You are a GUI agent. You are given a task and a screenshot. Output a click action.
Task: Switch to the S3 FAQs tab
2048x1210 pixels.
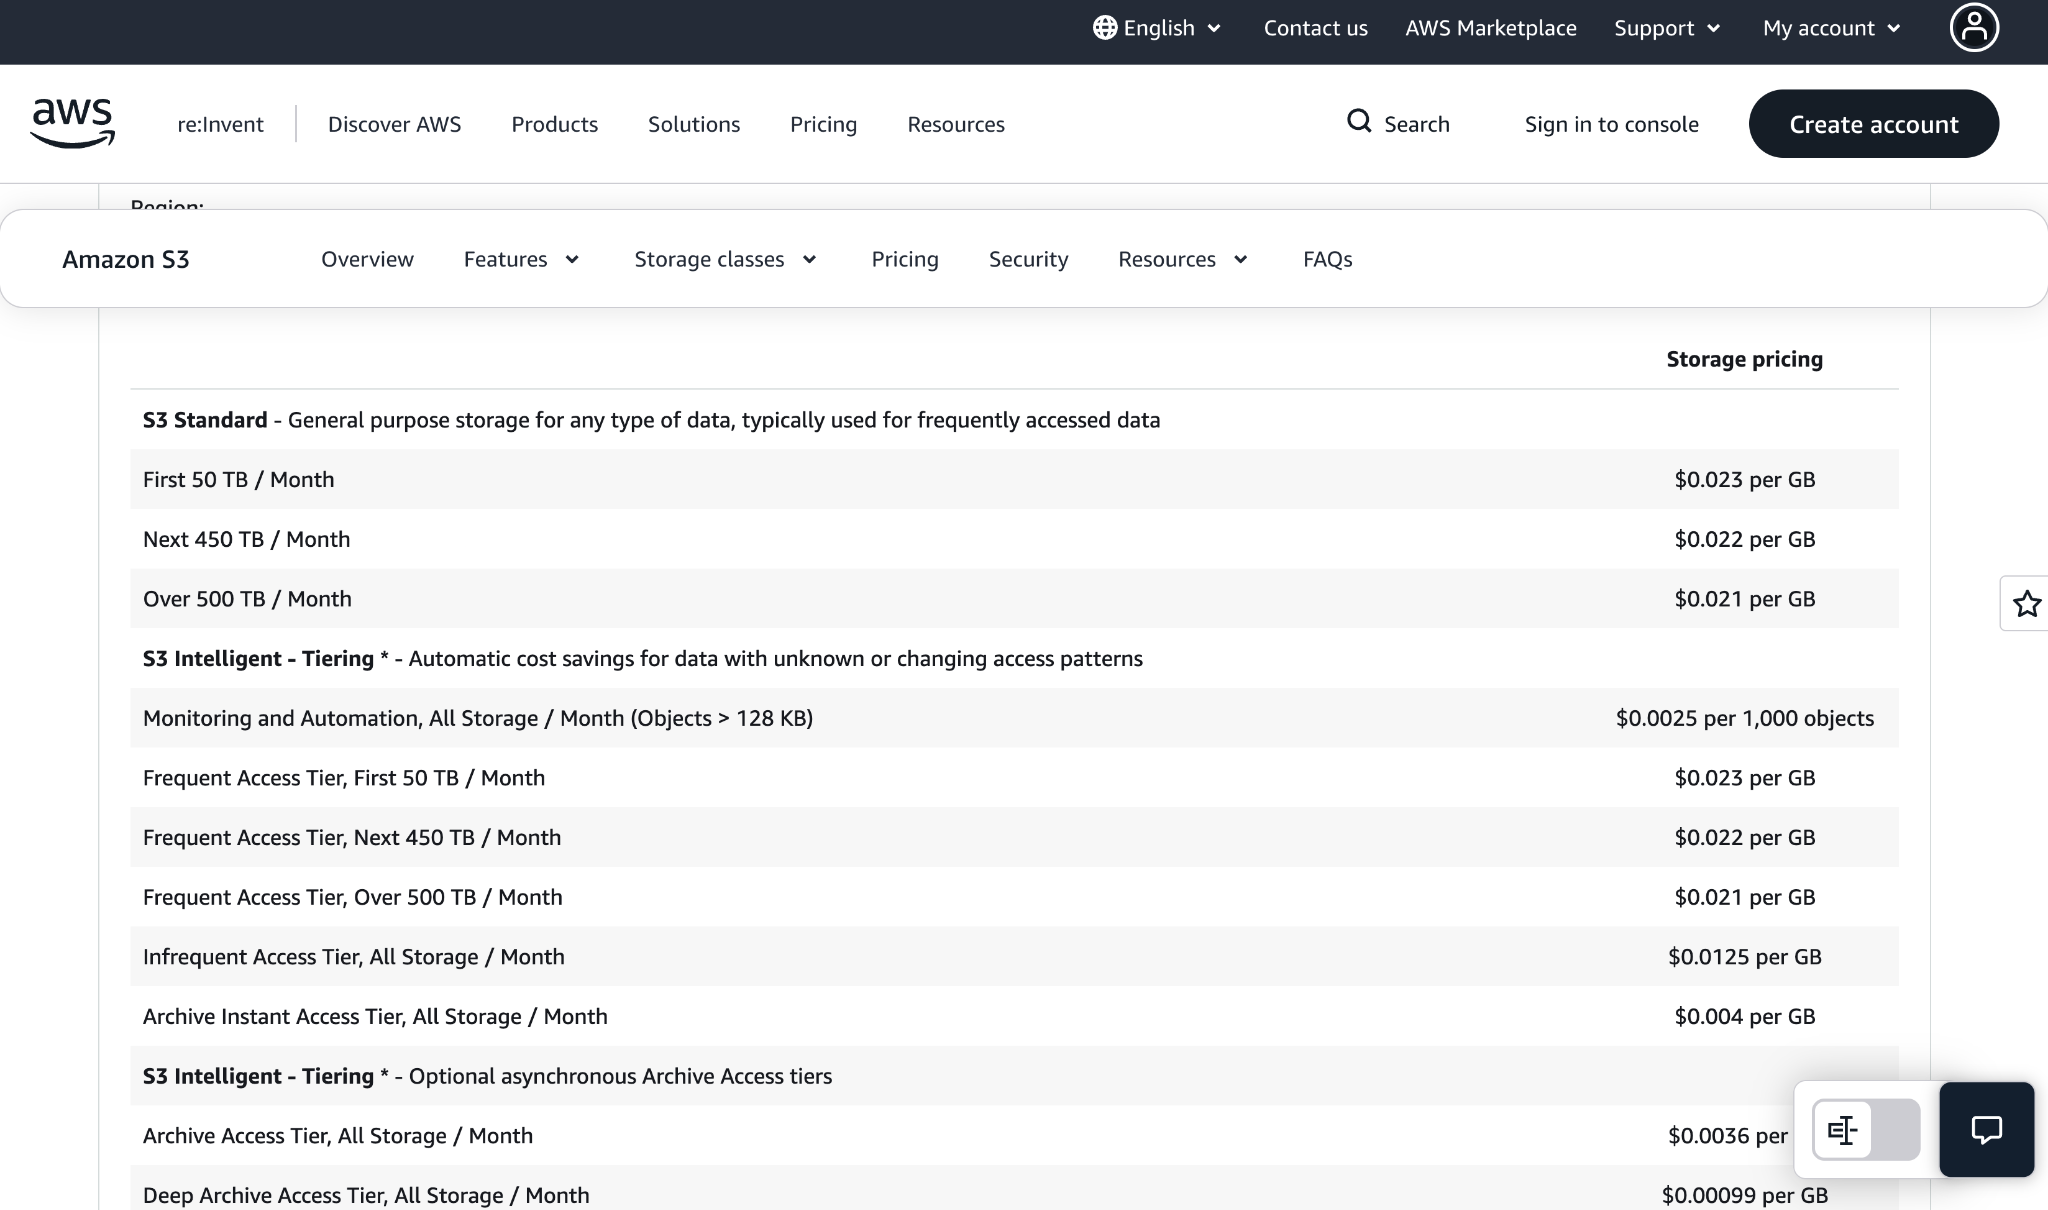coord(1327,259)
